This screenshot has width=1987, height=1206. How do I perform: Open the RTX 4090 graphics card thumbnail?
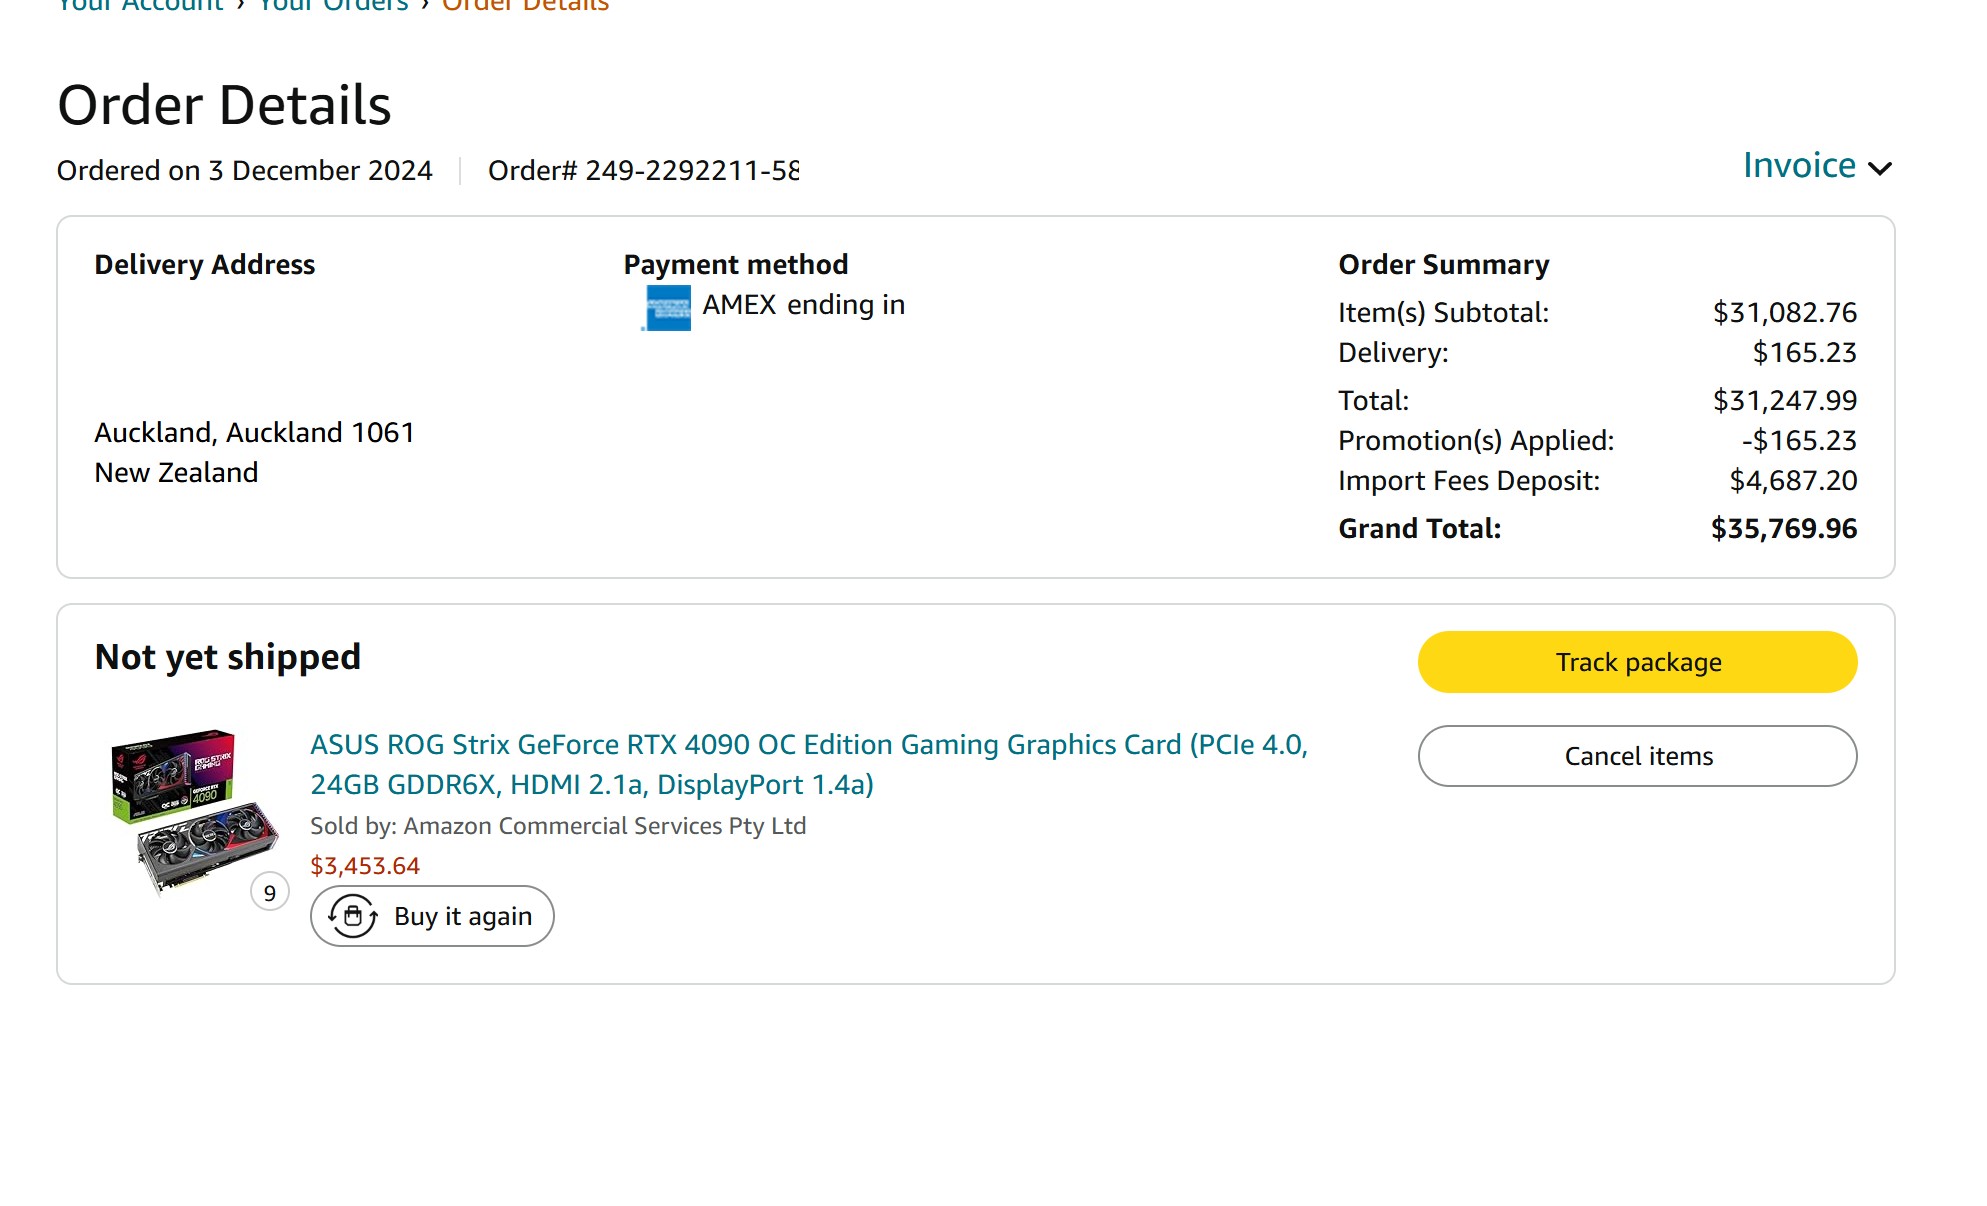tap(194, 810)
